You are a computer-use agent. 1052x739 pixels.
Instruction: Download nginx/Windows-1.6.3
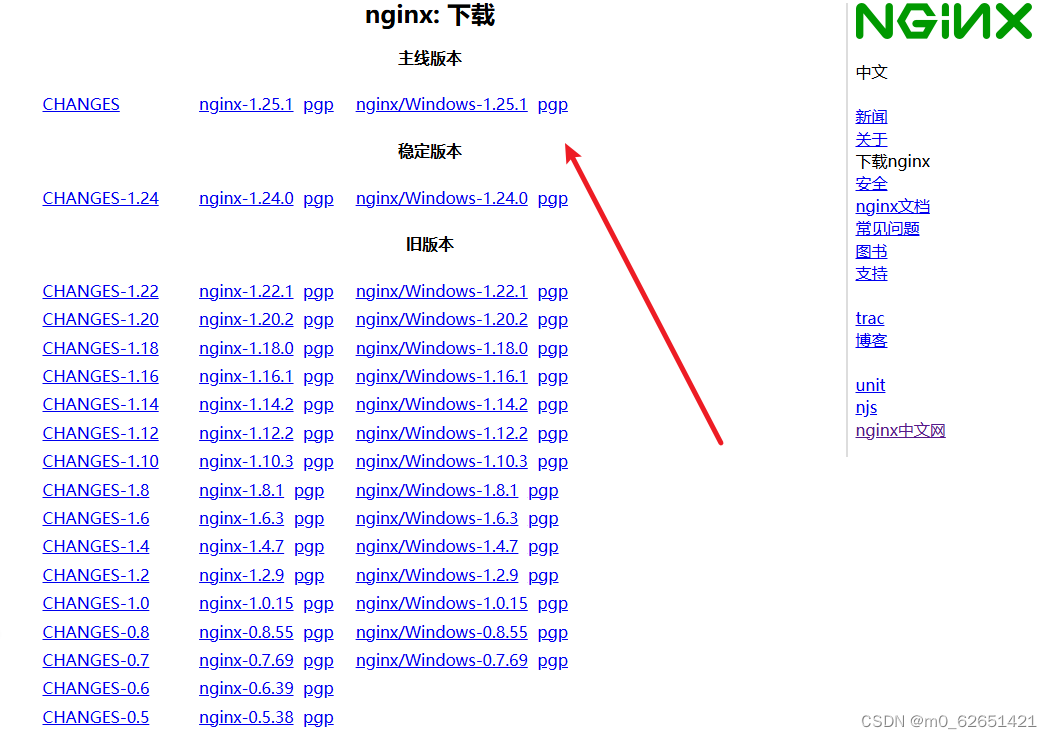[x=437, y=519]
